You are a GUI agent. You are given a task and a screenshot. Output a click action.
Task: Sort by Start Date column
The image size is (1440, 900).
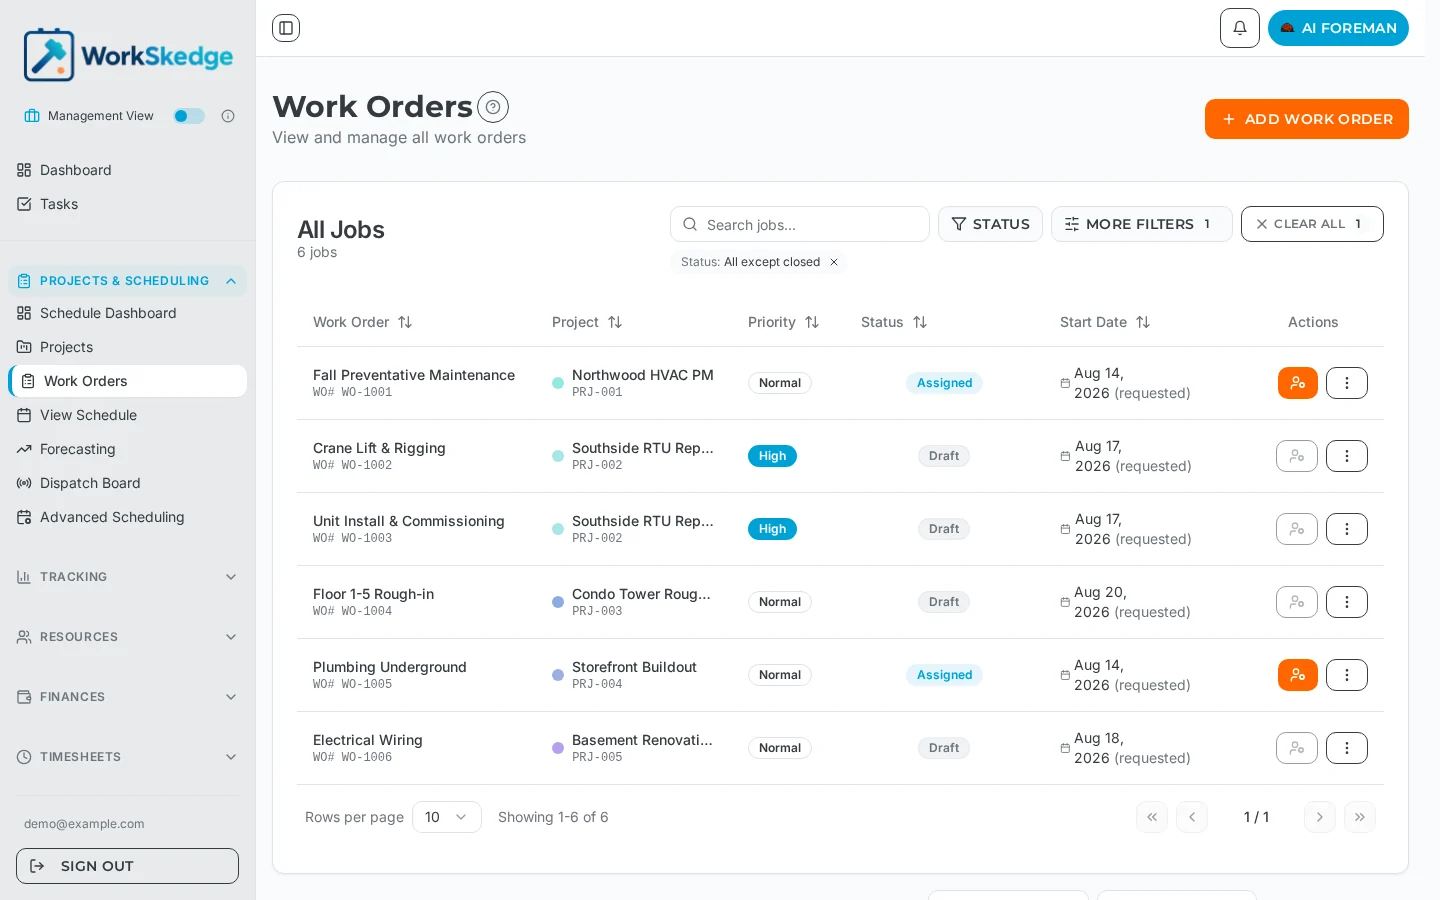(x=1105, y=322)
